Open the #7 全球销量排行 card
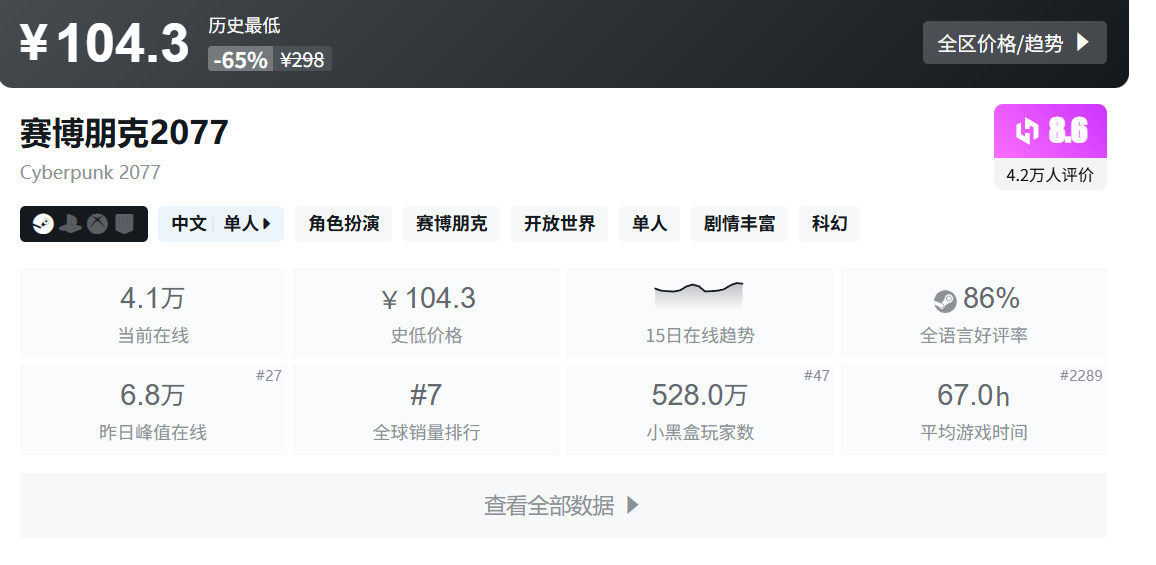 427,409
